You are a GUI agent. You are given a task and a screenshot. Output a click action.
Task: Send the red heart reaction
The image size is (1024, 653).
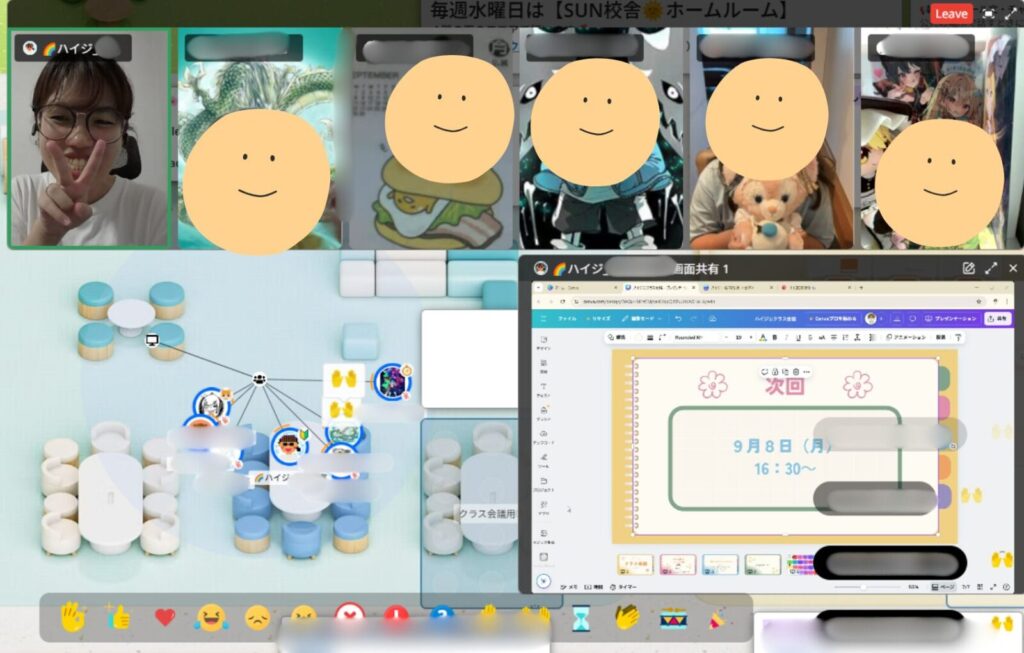(x=165, y=617)
